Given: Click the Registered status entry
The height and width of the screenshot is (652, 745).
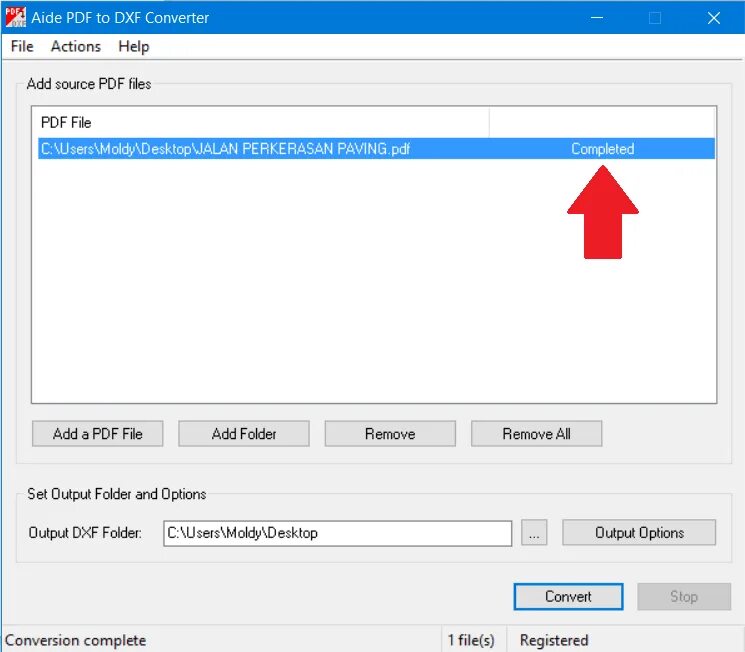Looking at the screenshot, I should tap(554, 640).
